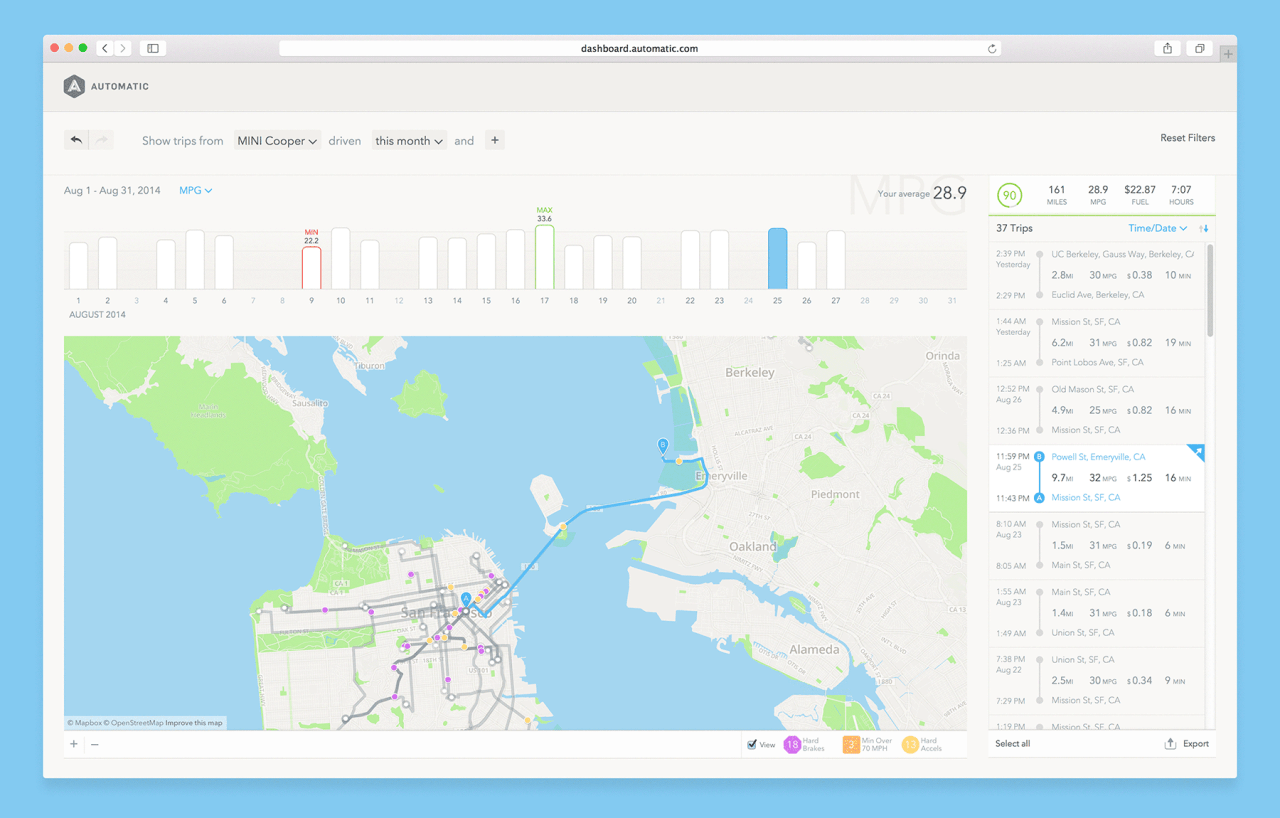Click the Hard Brakes purple badge
Viewport: 1280px width, 818px height.
[792, 744]
